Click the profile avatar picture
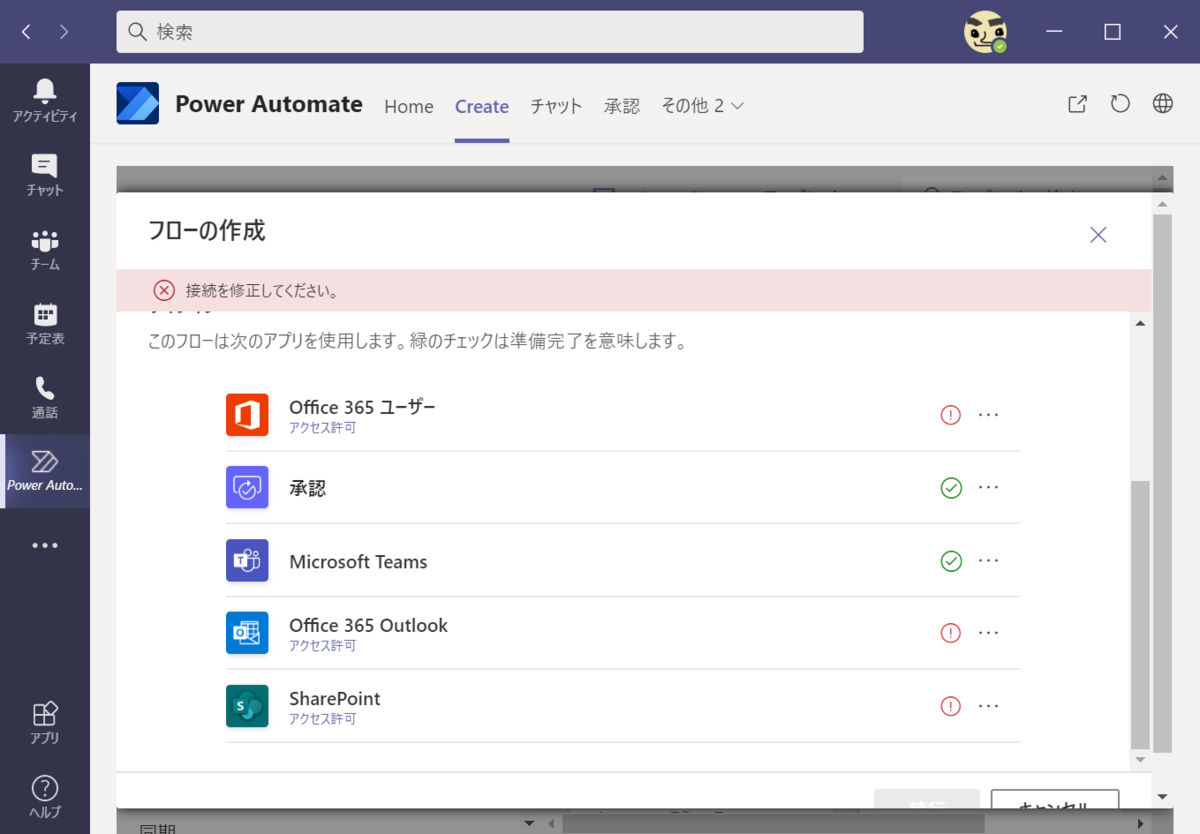1200x834 pixels. 984,32
